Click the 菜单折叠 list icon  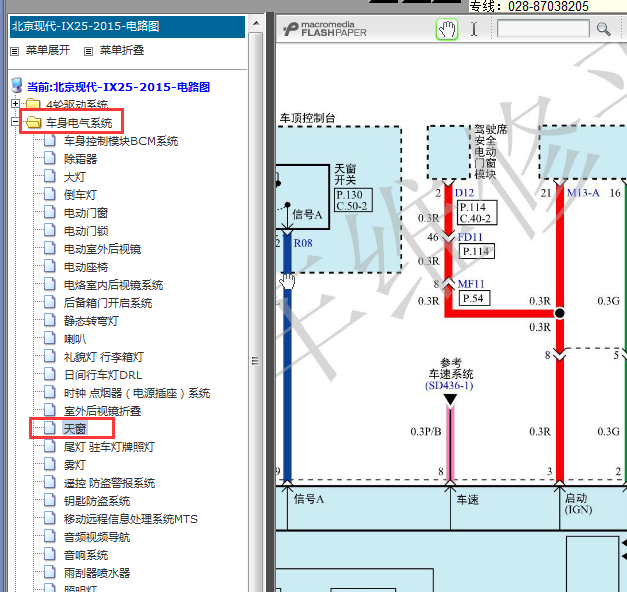88,51
